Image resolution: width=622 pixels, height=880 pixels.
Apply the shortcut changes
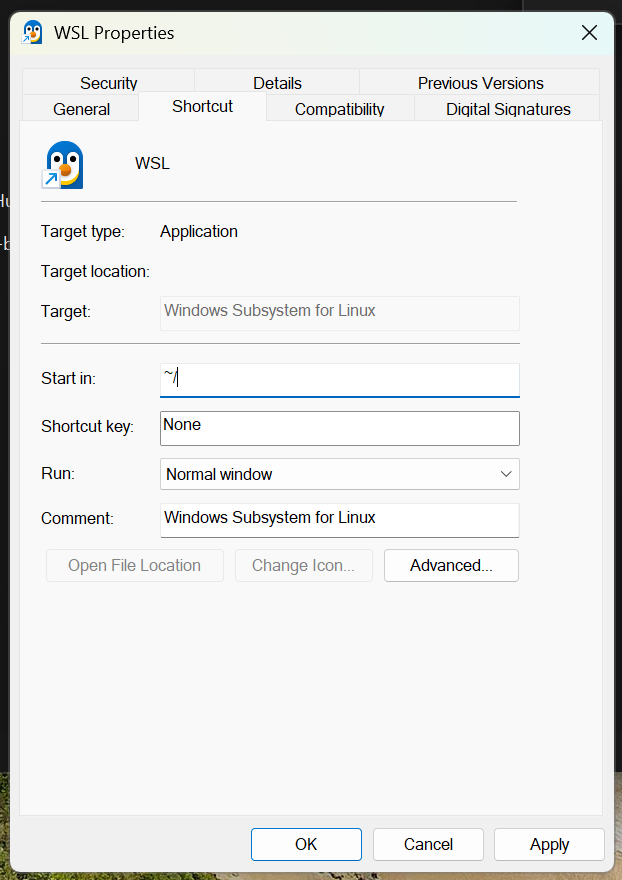tap(549, 844)
